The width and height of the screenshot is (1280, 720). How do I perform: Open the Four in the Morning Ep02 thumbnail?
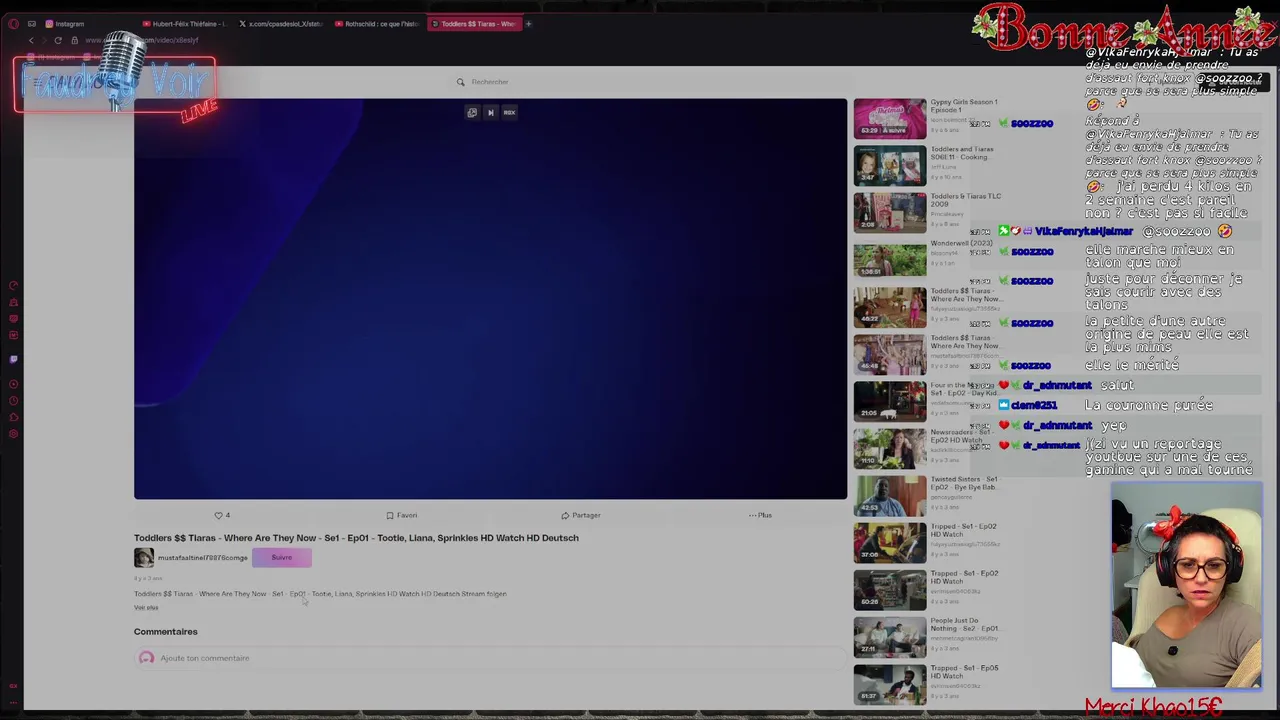(890, 401)
